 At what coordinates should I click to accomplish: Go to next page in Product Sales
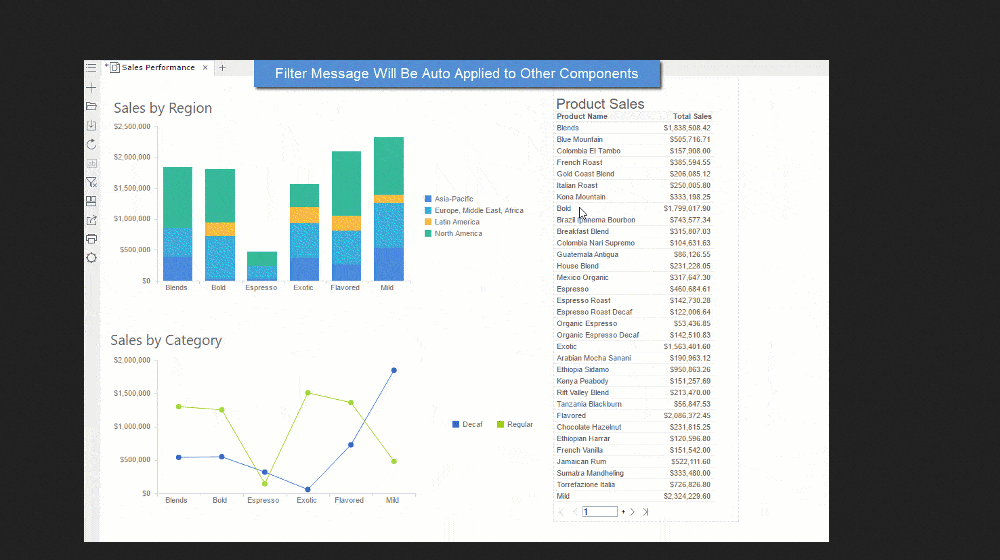click(x=632, y=512)
